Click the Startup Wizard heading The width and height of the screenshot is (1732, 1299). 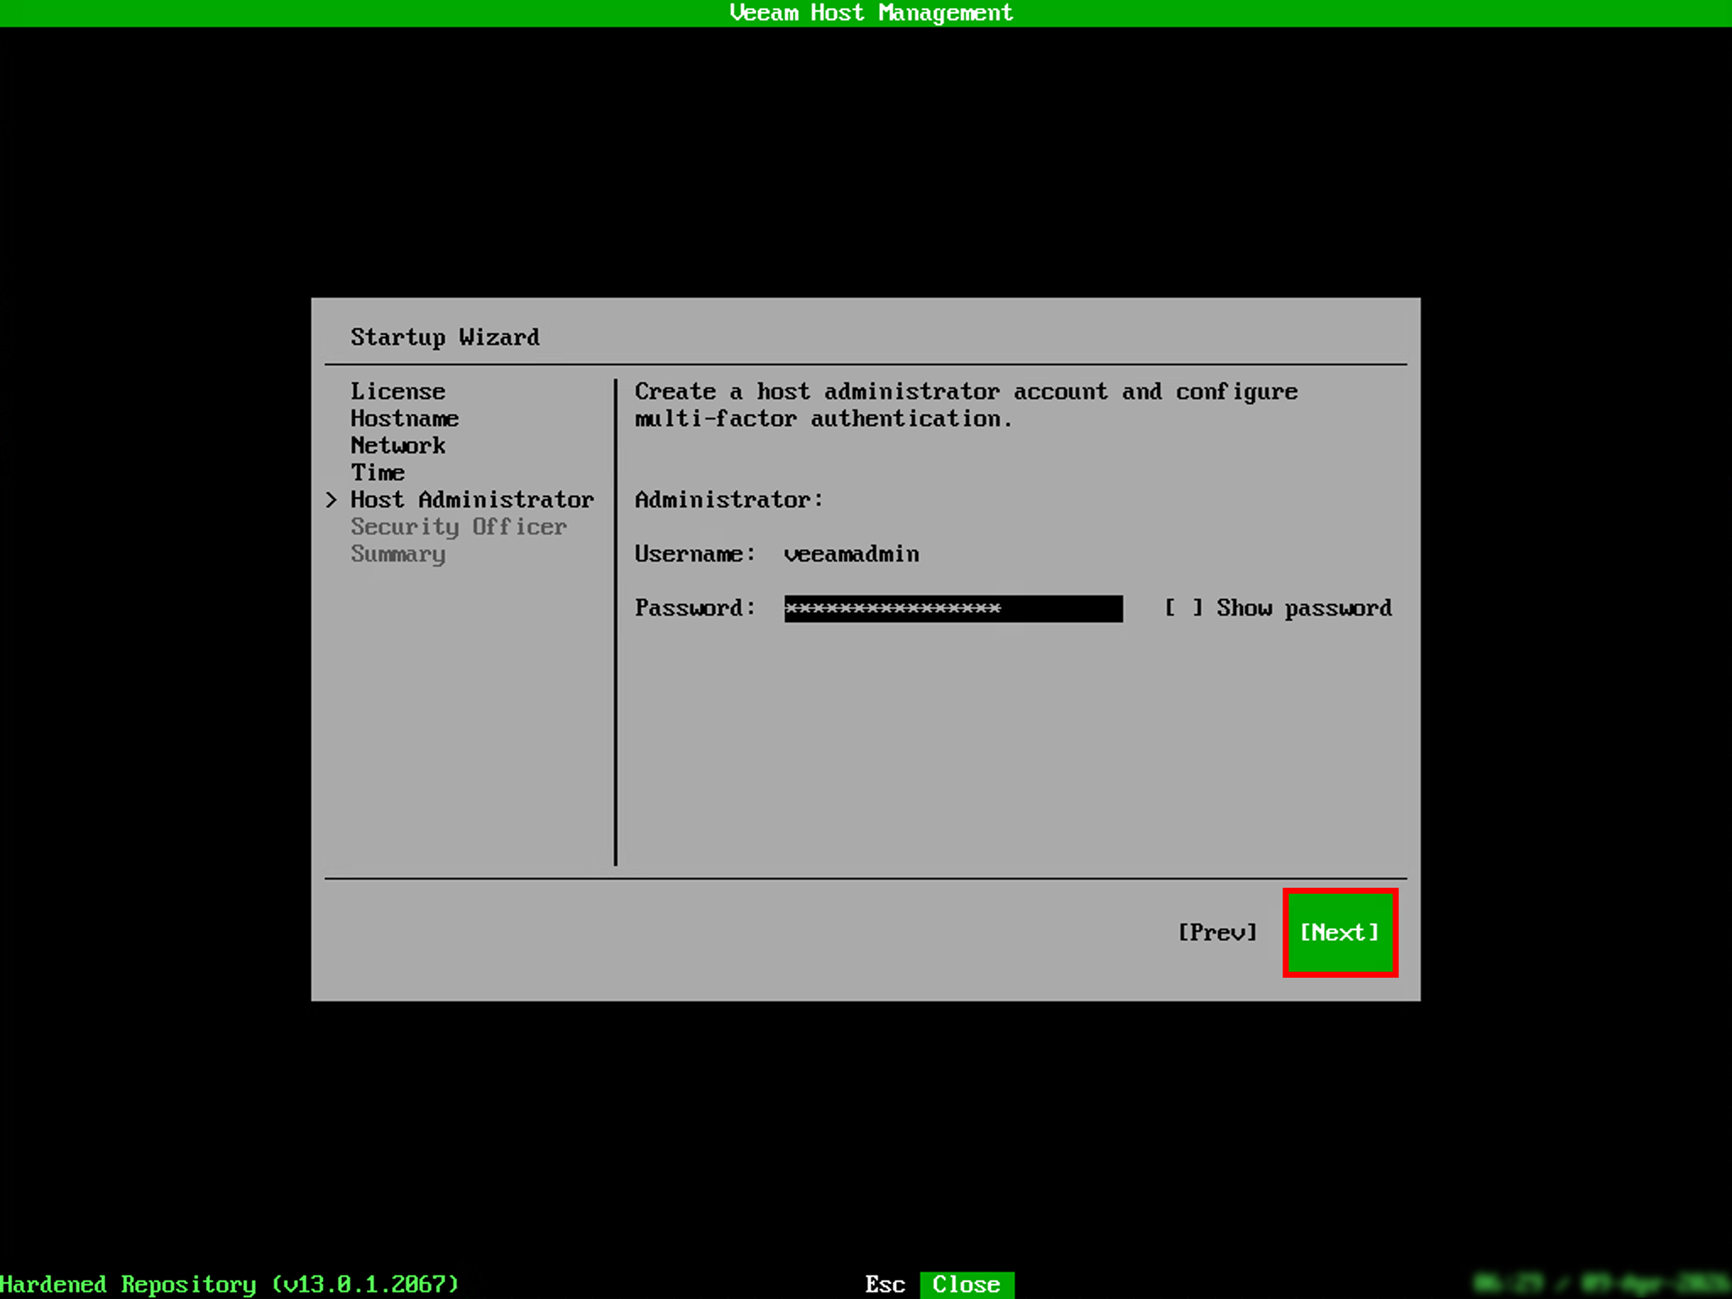coord(445,337)
